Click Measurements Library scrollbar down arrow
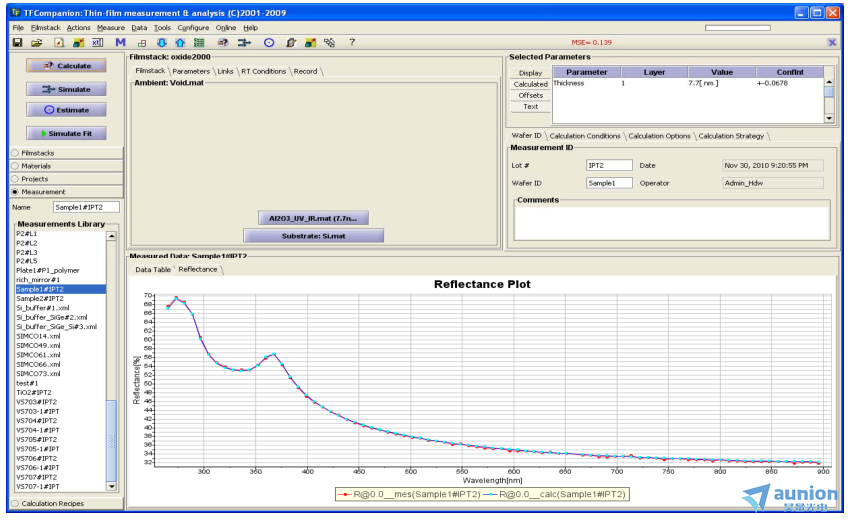Viewport: 850px width, 523px height. pyautogui.click(x=111, y=487)
